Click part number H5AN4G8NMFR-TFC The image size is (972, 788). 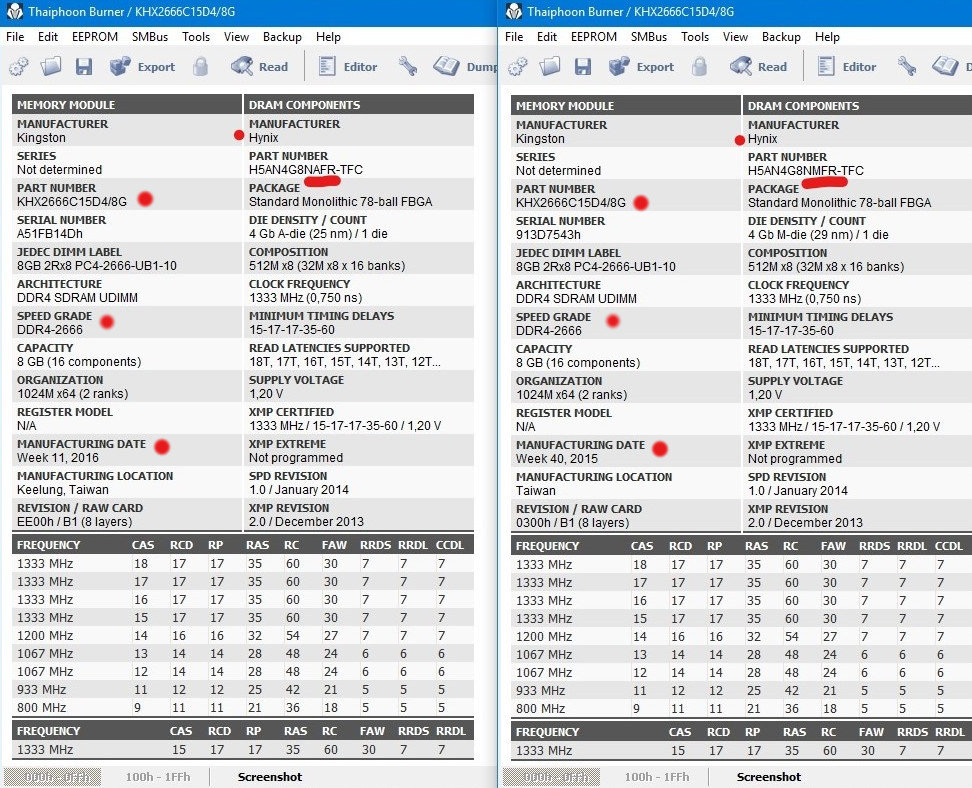pos(805,170)
